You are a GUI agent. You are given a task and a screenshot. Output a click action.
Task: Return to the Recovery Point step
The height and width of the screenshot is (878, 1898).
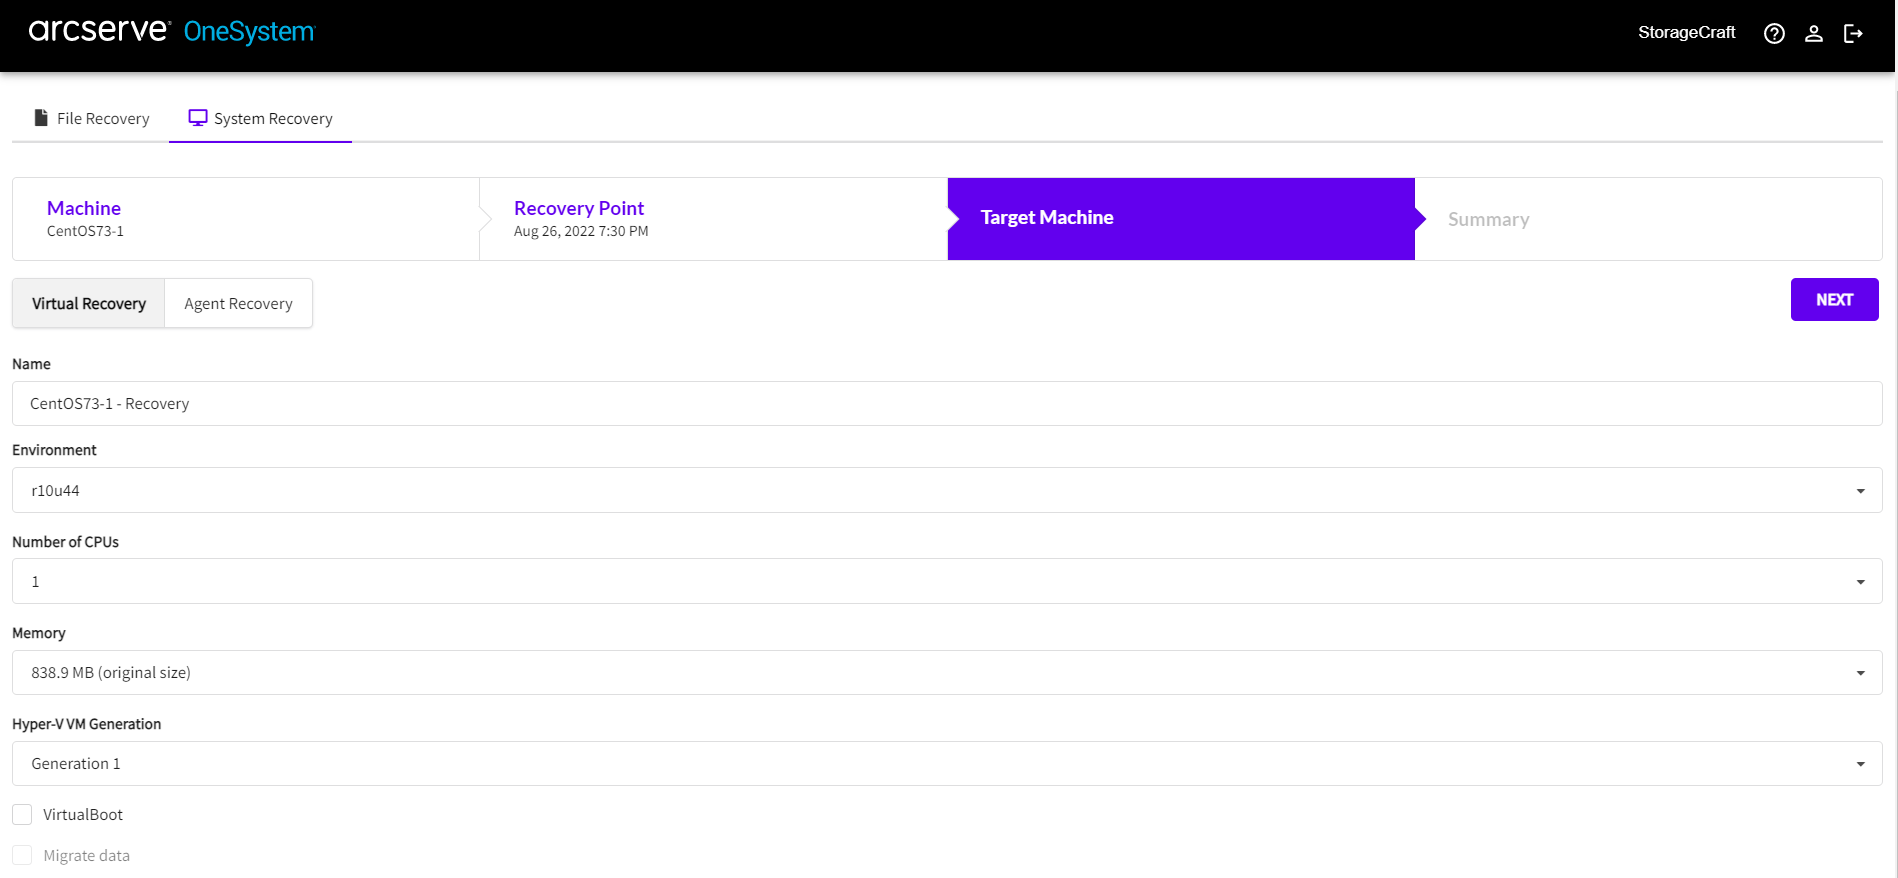(x=579, y=208)
